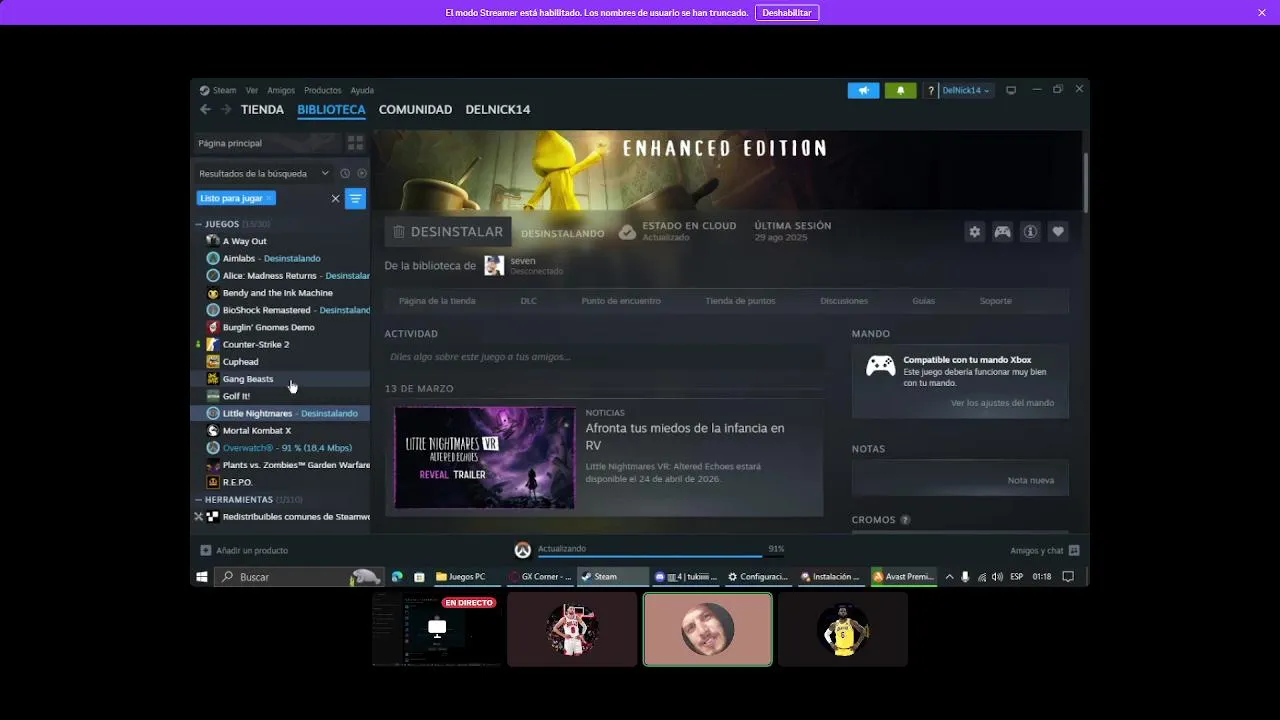Collapse the HERRAMIENTAS category
1280x720 pixels.
pyautogui.click(x=198, y=499)
